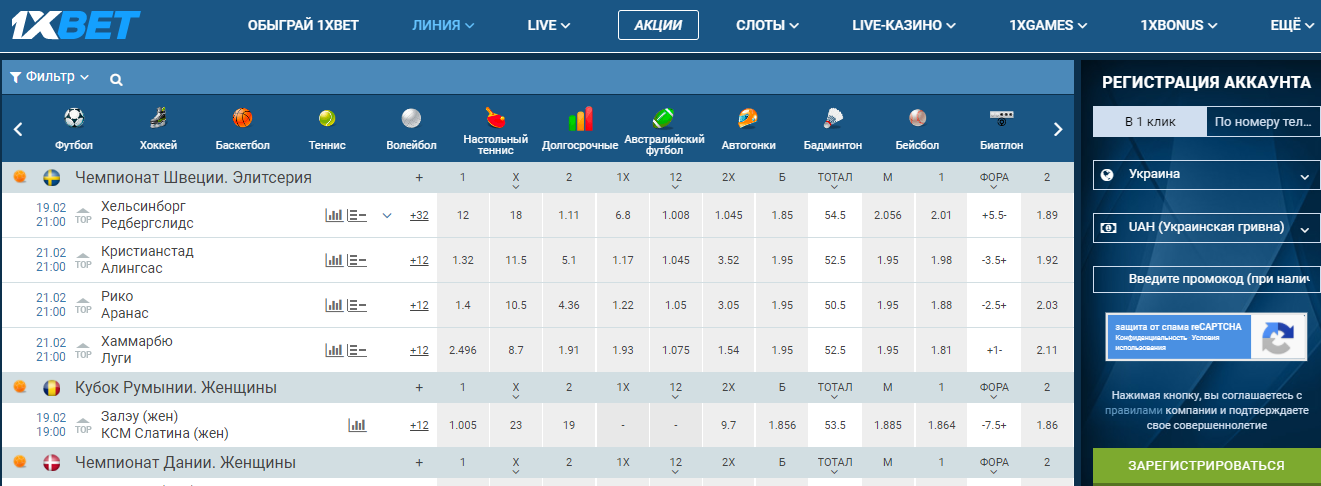Expand Хельсинборг match chevron
The height and width of the screenshot is (486, 1321).
(x=387, y=215)
